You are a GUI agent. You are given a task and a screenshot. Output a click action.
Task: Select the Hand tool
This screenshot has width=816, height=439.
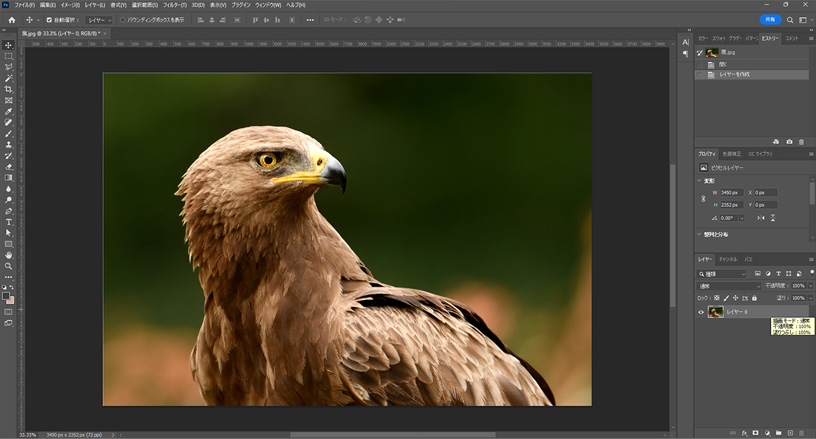[x=8, y=255]
